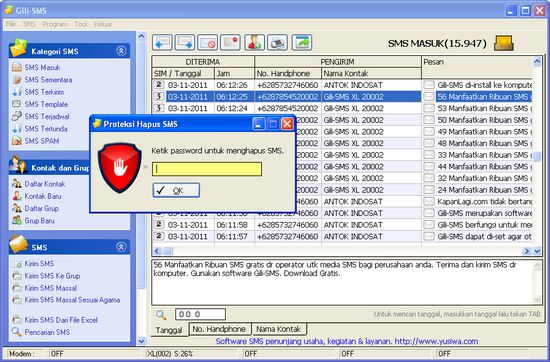Click the magnifier search icon beside date field
This screenshot has height=362, width=550.
[x=161, y=315]
